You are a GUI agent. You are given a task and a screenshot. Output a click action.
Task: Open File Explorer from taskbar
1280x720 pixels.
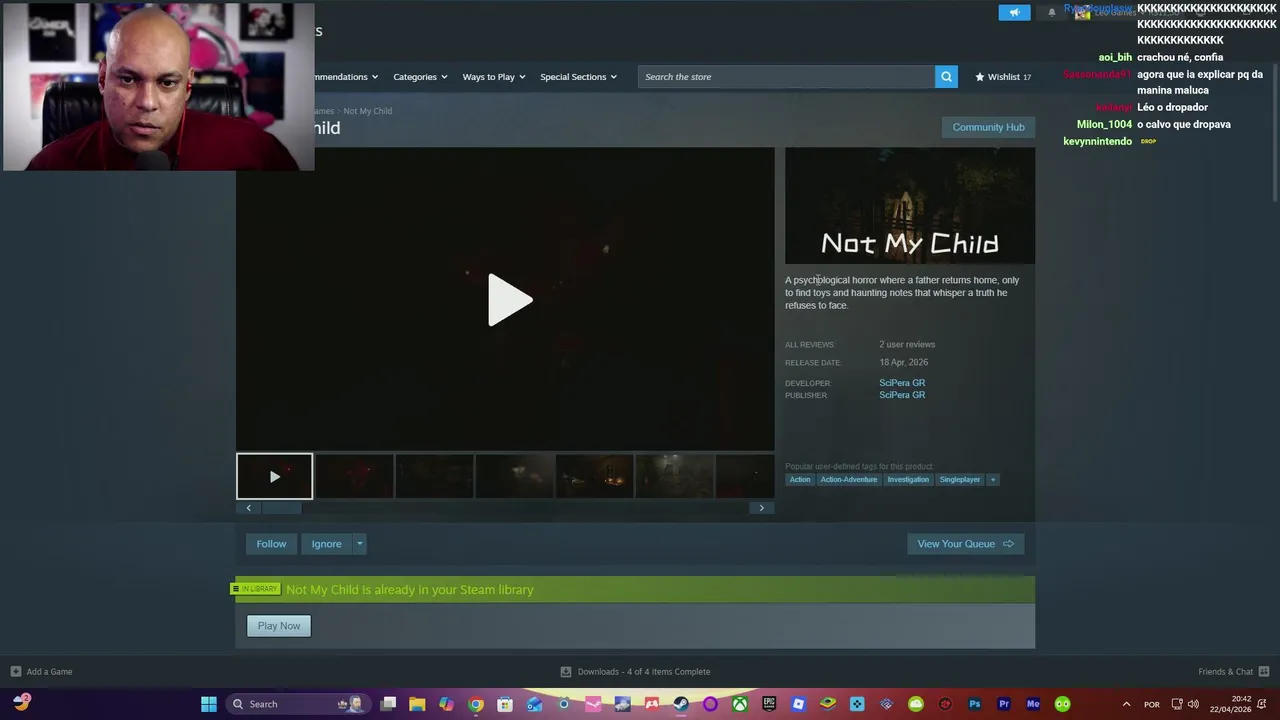pos(417,704)
